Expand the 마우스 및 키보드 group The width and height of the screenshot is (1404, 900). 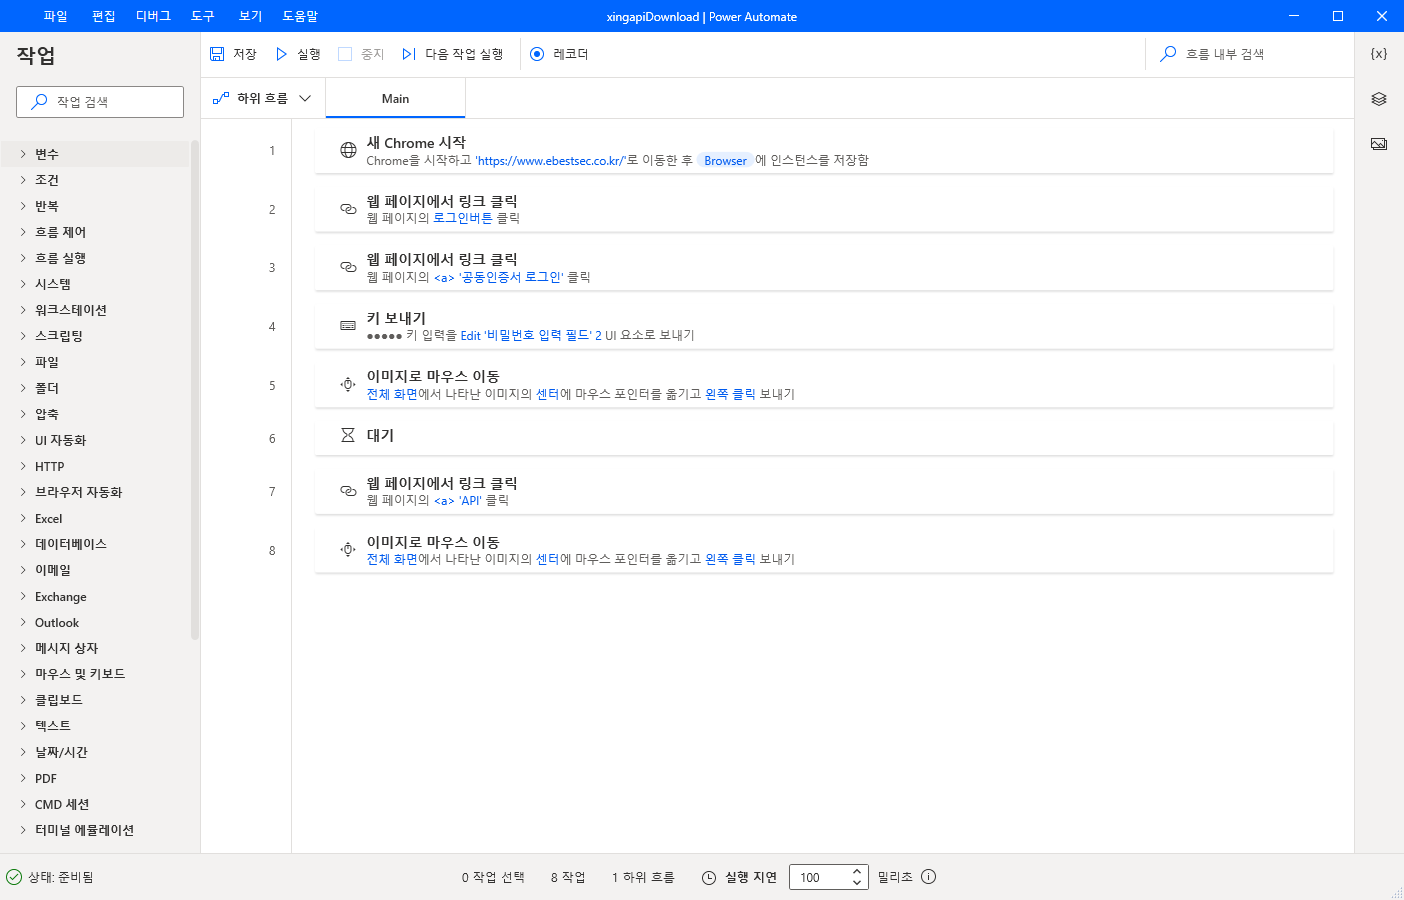(x=23, y=674)
